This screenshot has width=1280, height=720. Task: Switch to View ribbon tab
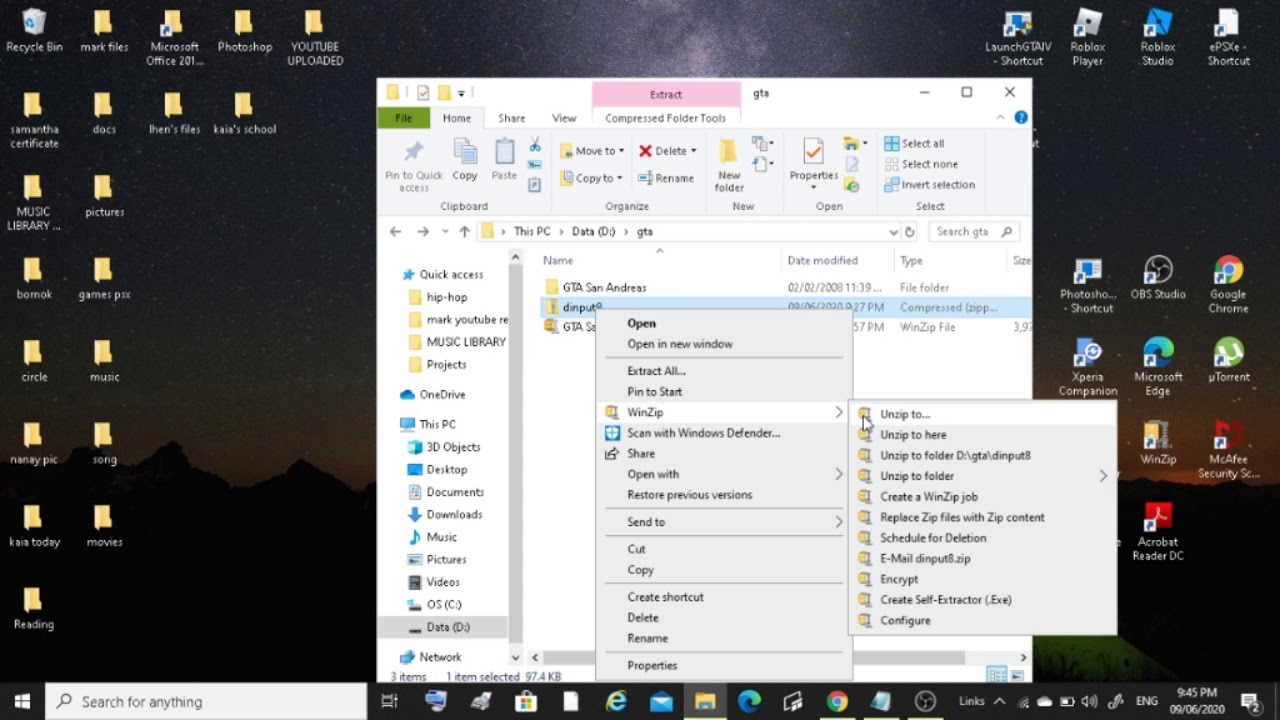pyautogui.click(x=564, y=118)
